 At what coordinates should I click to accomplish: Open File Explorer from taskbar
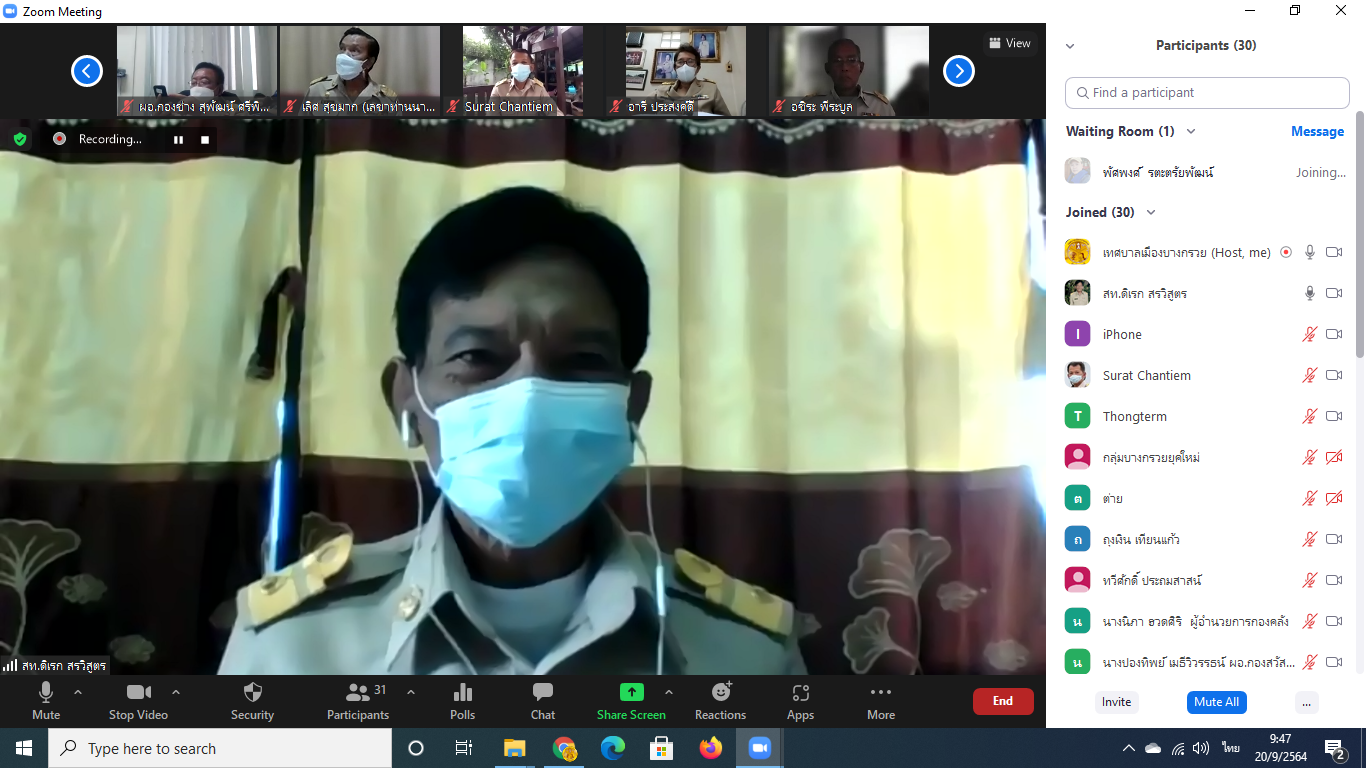[x=514, y=748]
